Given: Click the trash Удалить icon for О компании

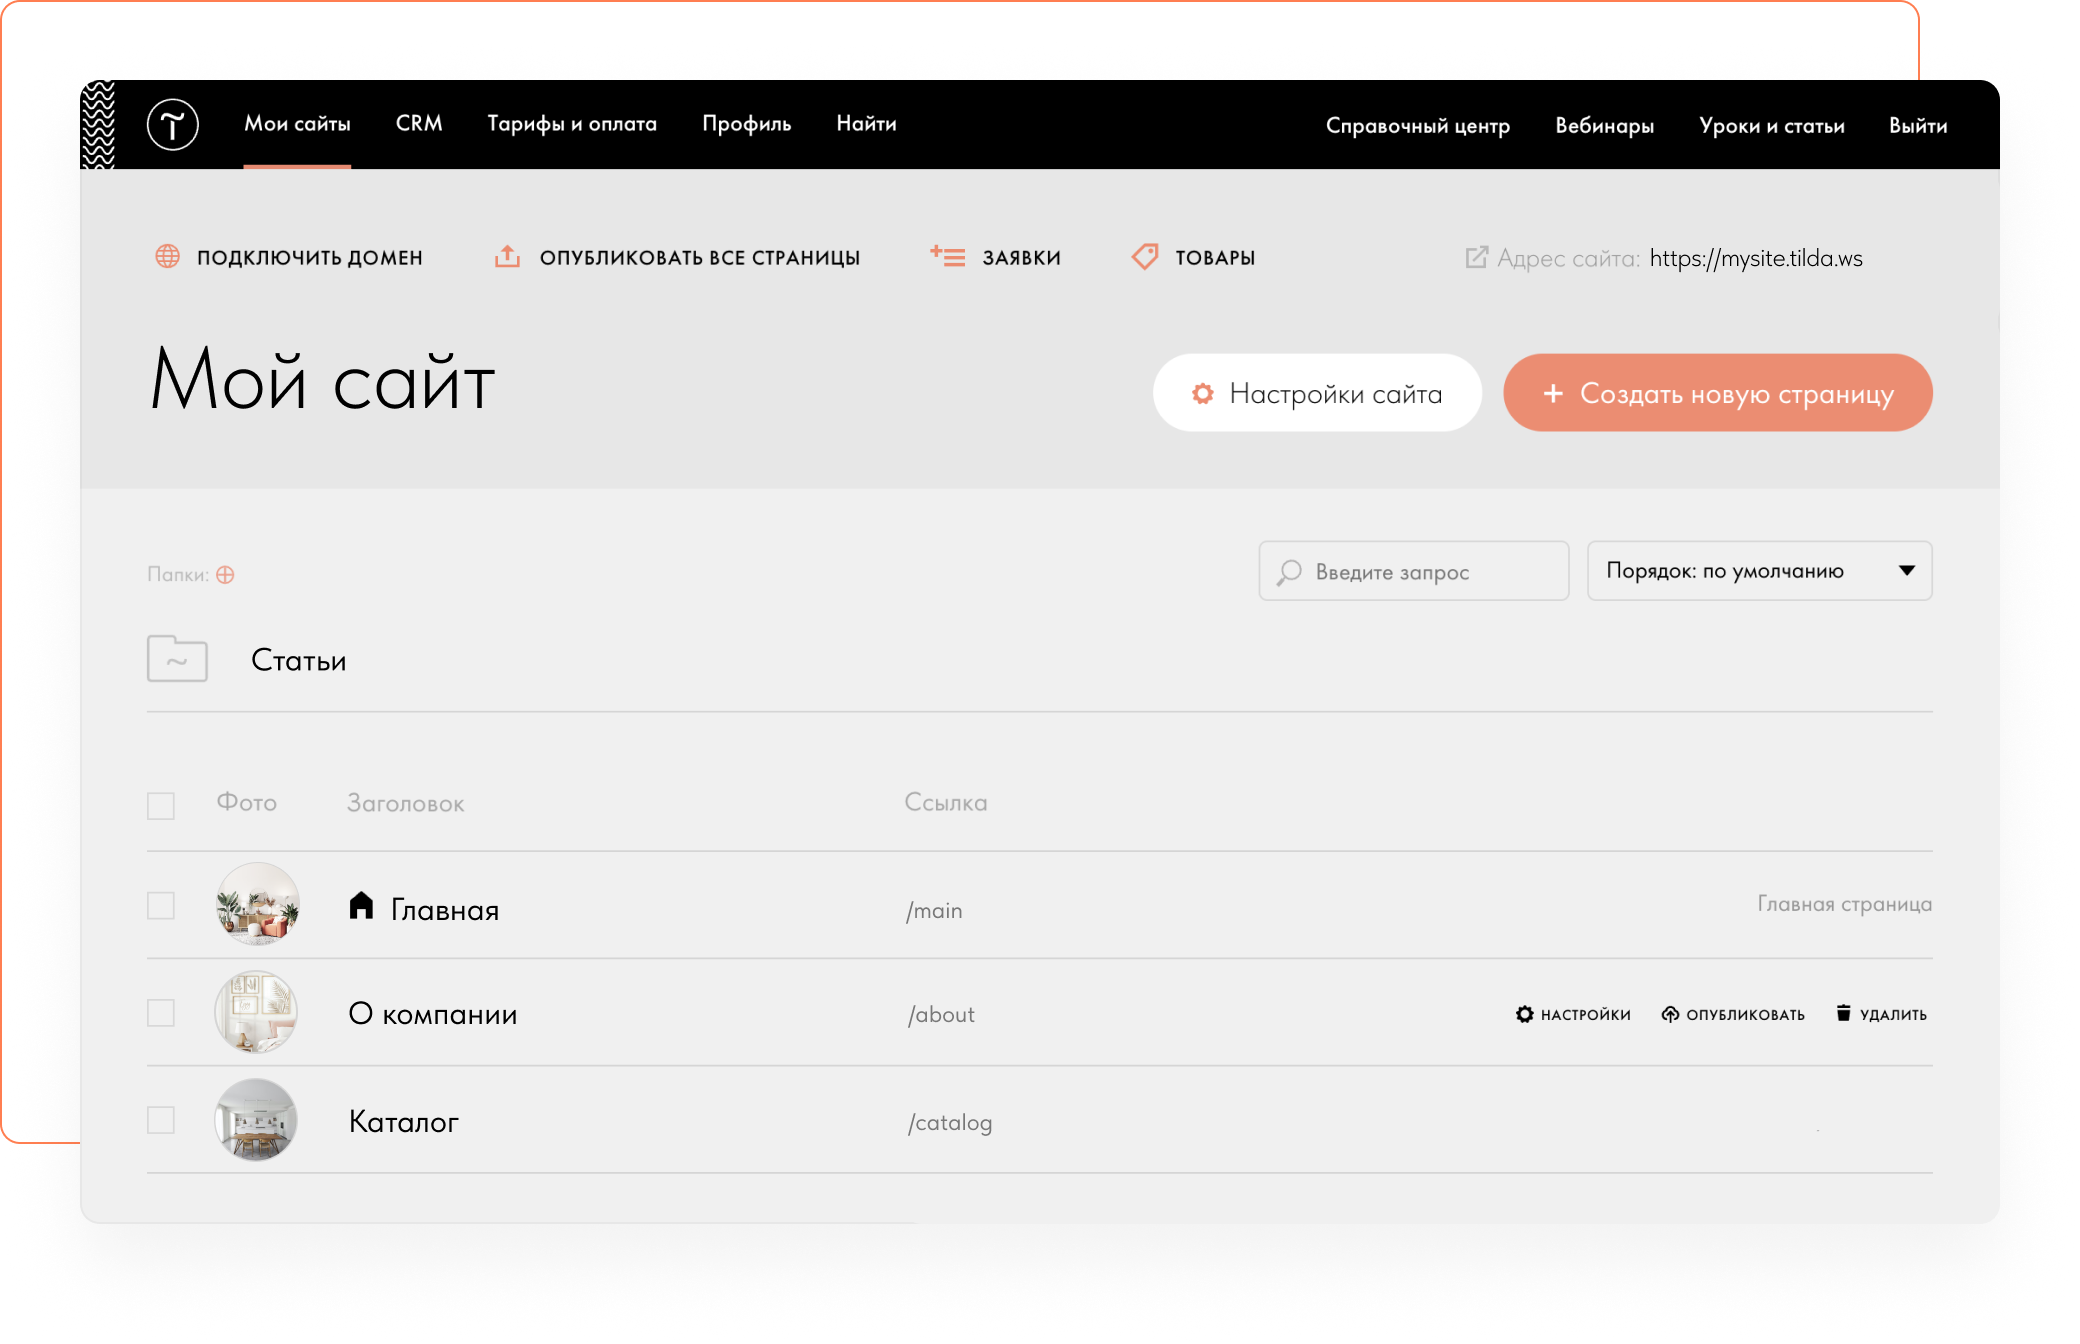Looking at the screenshot, I should pyautogui.click(x=1843, y=1013).
